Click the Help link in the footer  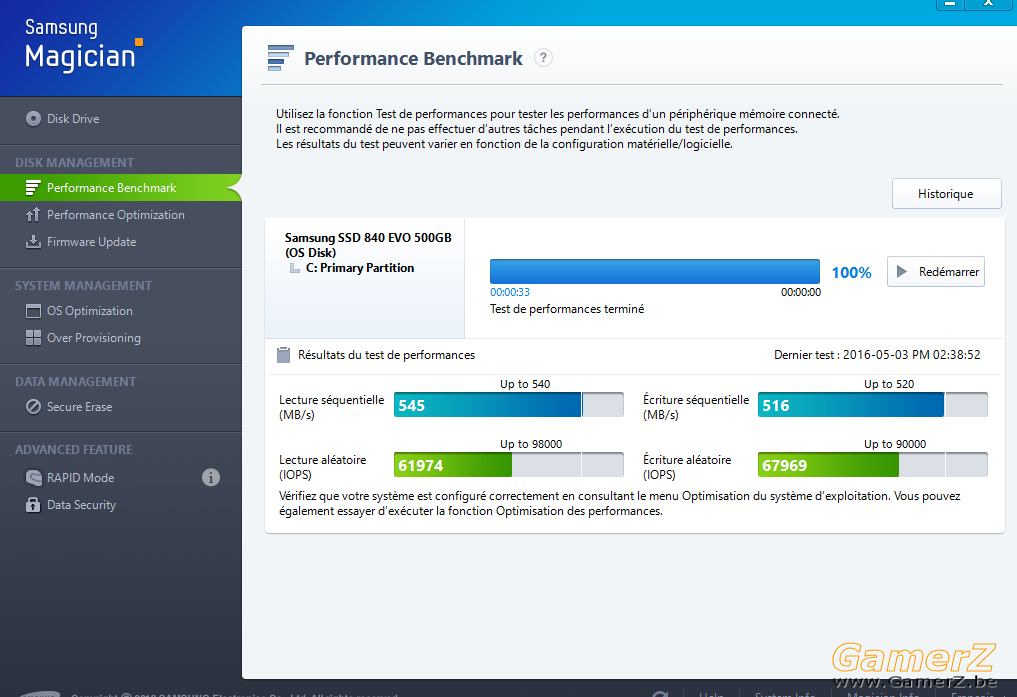pos(712,693)
